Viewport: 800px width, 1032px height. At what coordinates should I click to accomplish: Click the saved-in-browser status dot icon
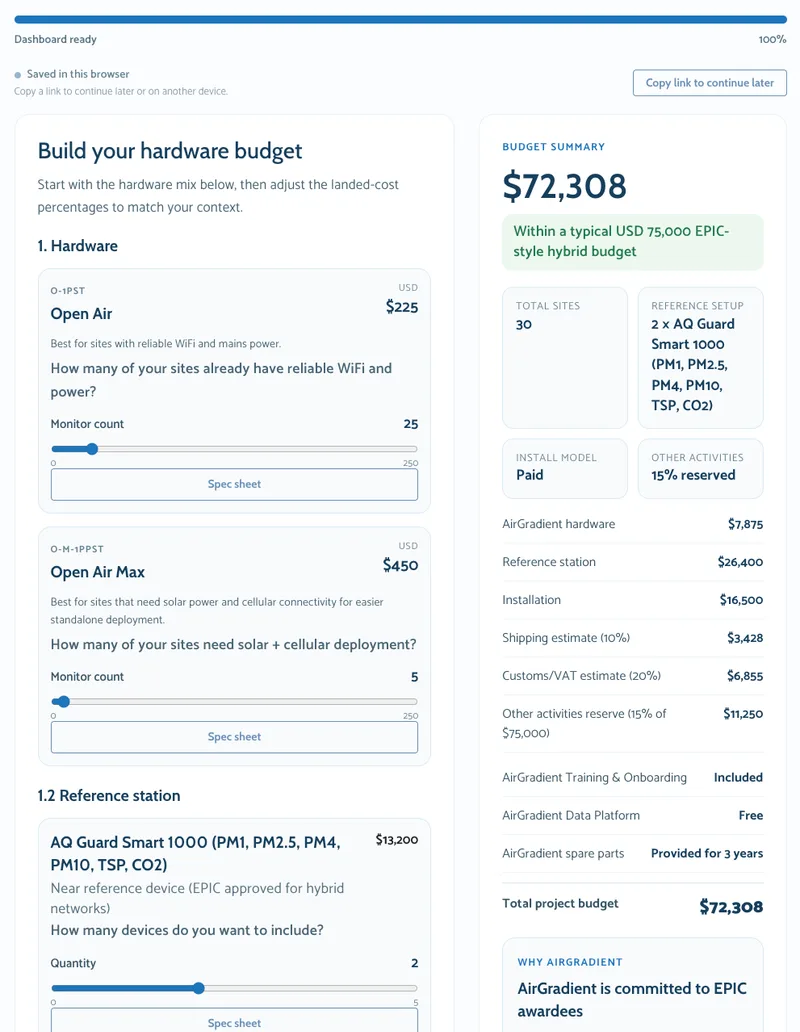click(18, 75)
